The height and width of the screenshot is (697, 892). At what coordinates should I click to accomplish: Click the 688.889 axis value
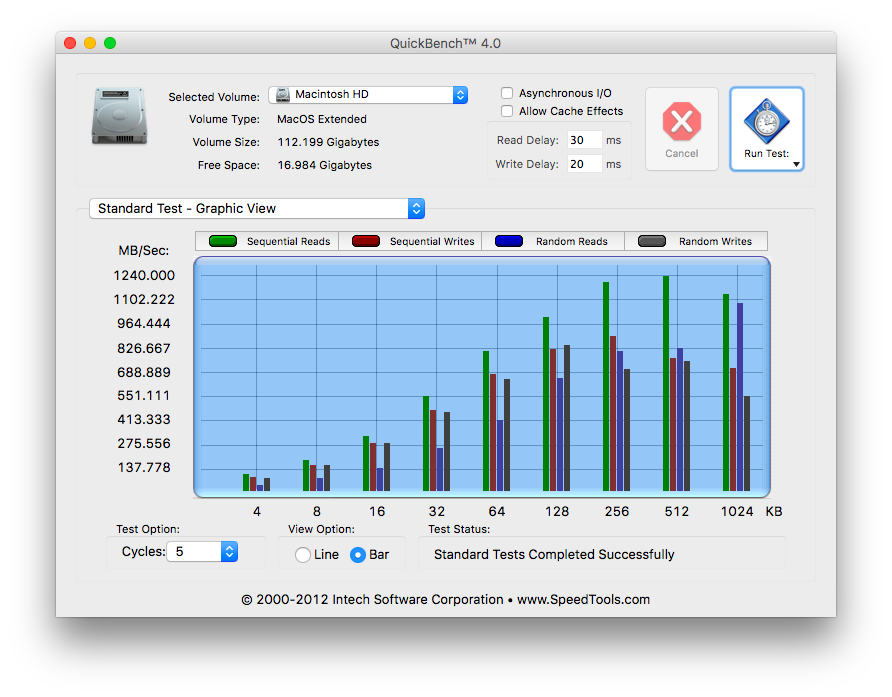pyautogui.click(x=144, y=373)
